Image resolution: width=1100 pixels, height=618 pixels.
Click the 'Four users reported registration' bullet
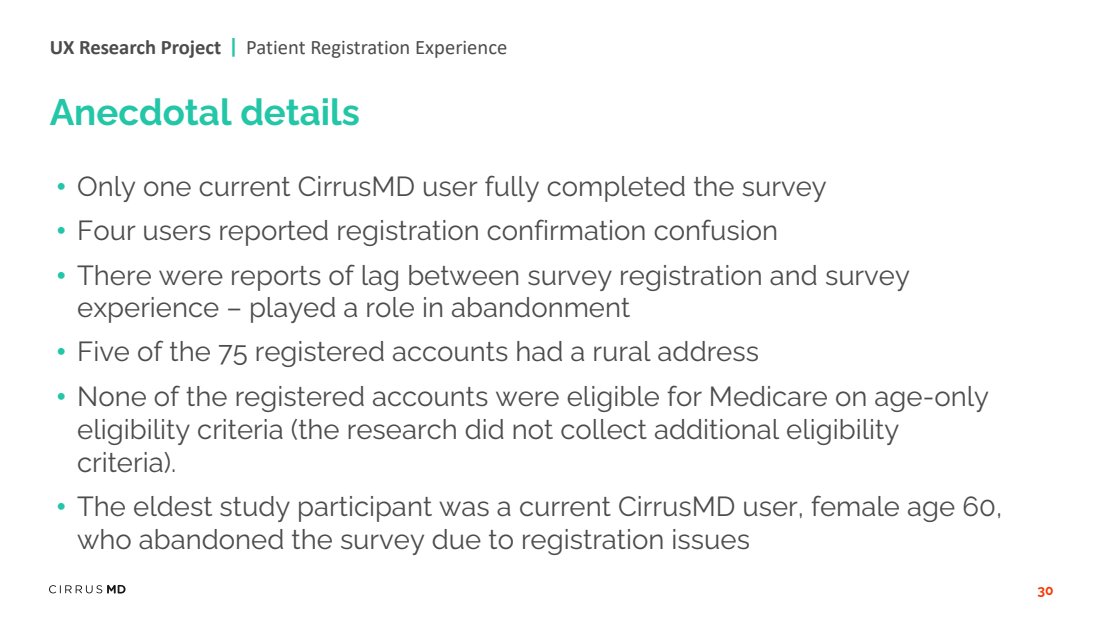click(427, 231)
